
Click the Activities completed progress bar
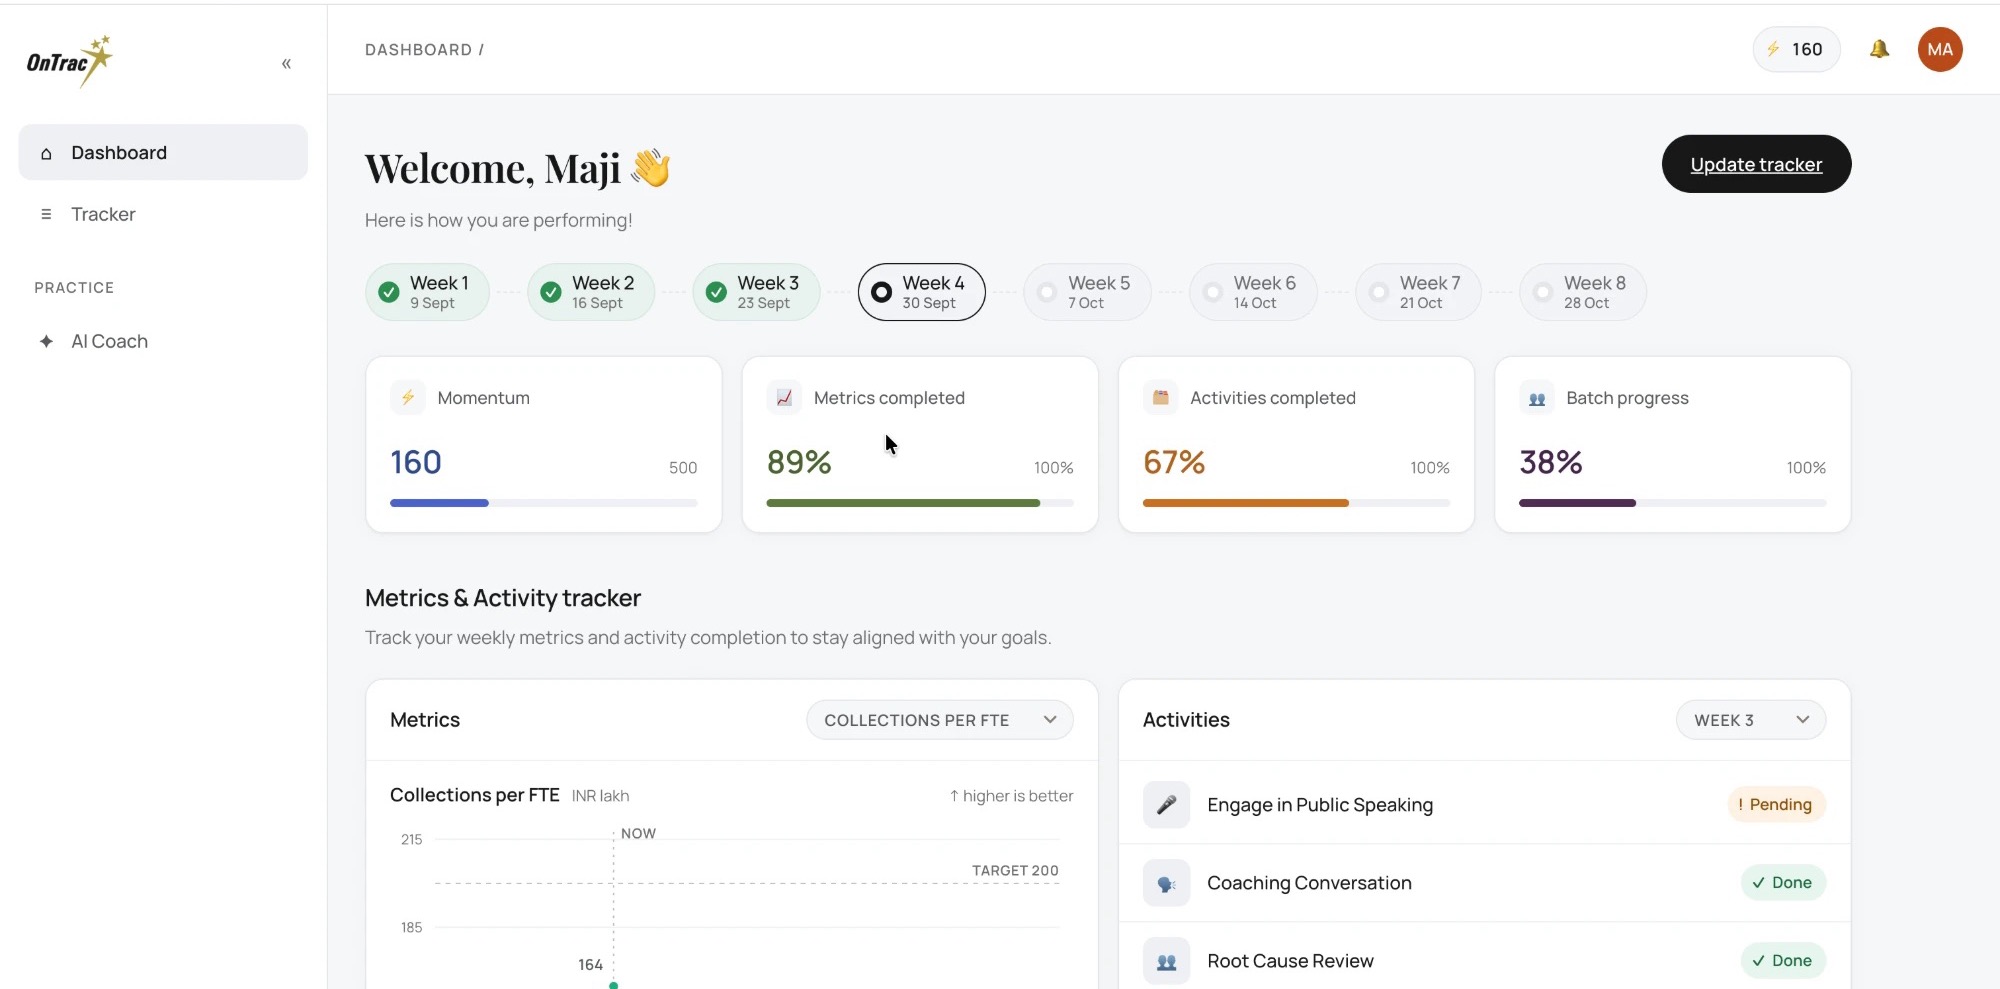click(1296, 503)
